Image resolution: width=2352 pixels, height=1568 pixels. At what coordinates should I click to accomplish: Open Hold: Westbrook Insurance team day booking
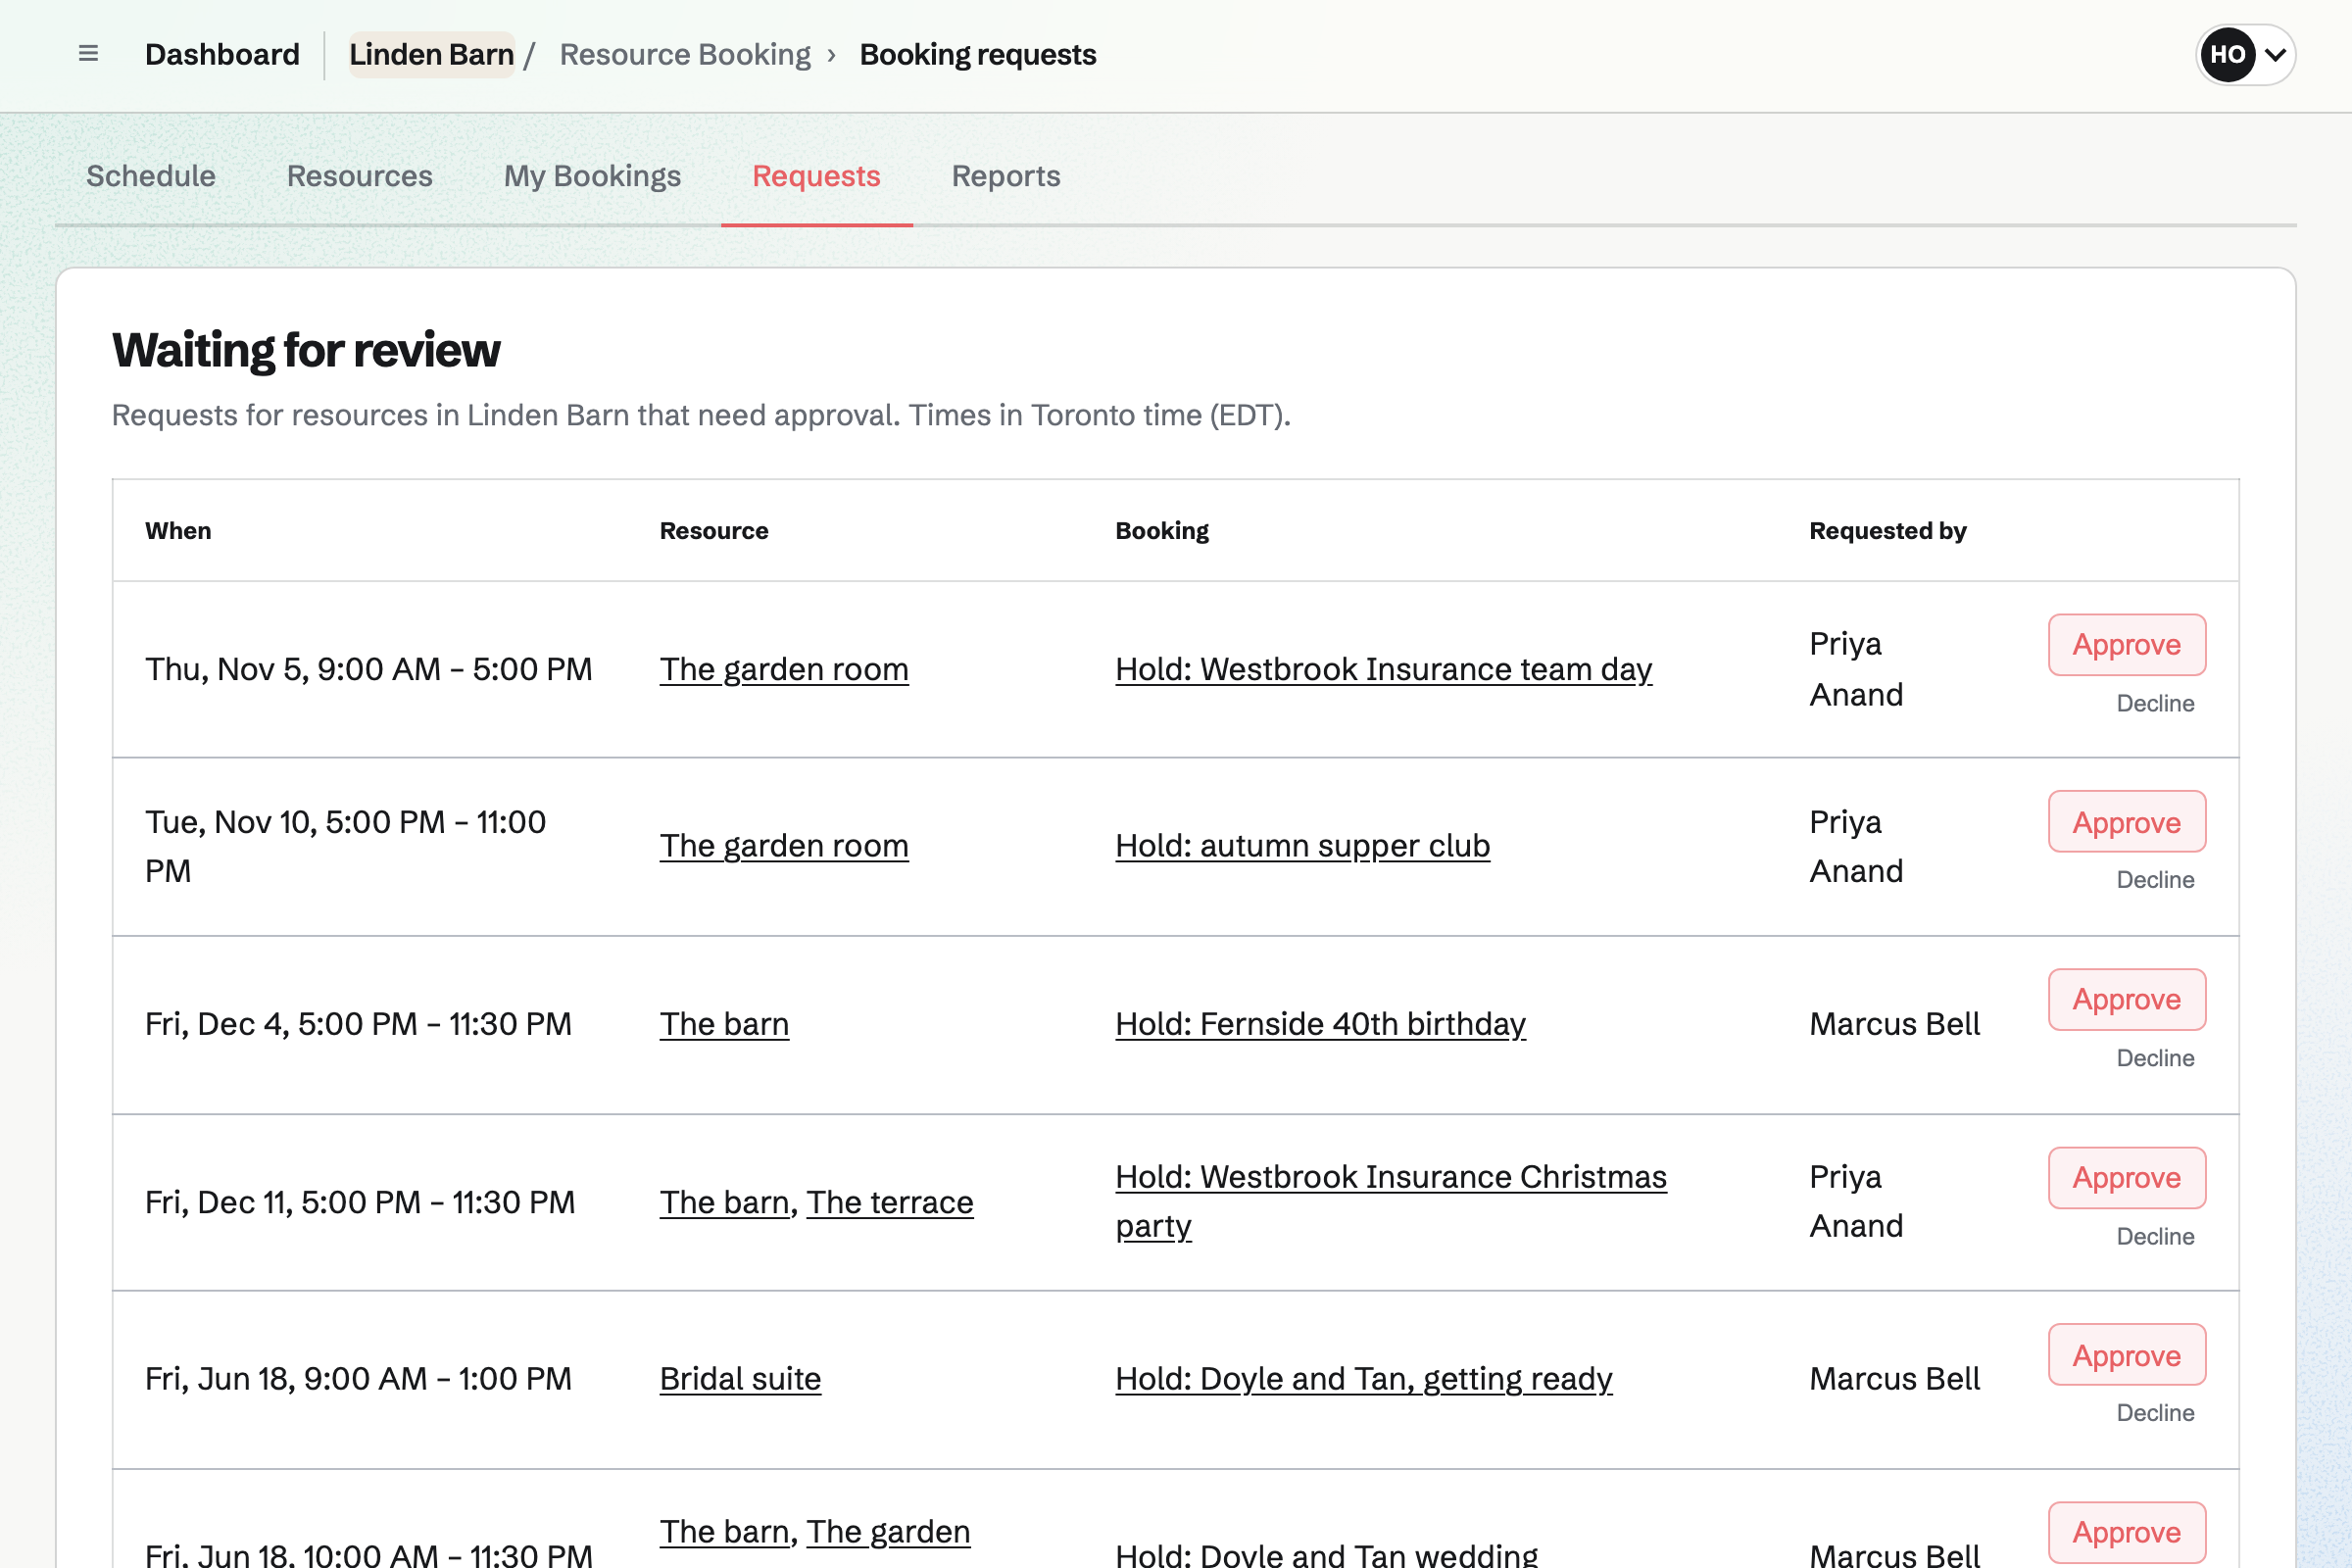pyautogui.click(x=1383, y=669)
